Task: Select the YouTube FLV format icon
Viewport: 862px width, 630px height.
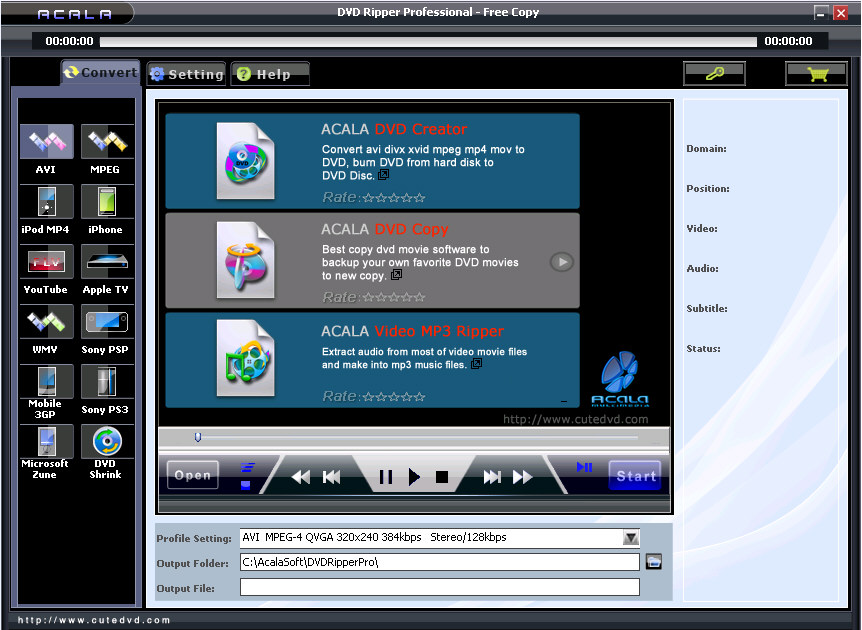Action: [x=47, y=262]
